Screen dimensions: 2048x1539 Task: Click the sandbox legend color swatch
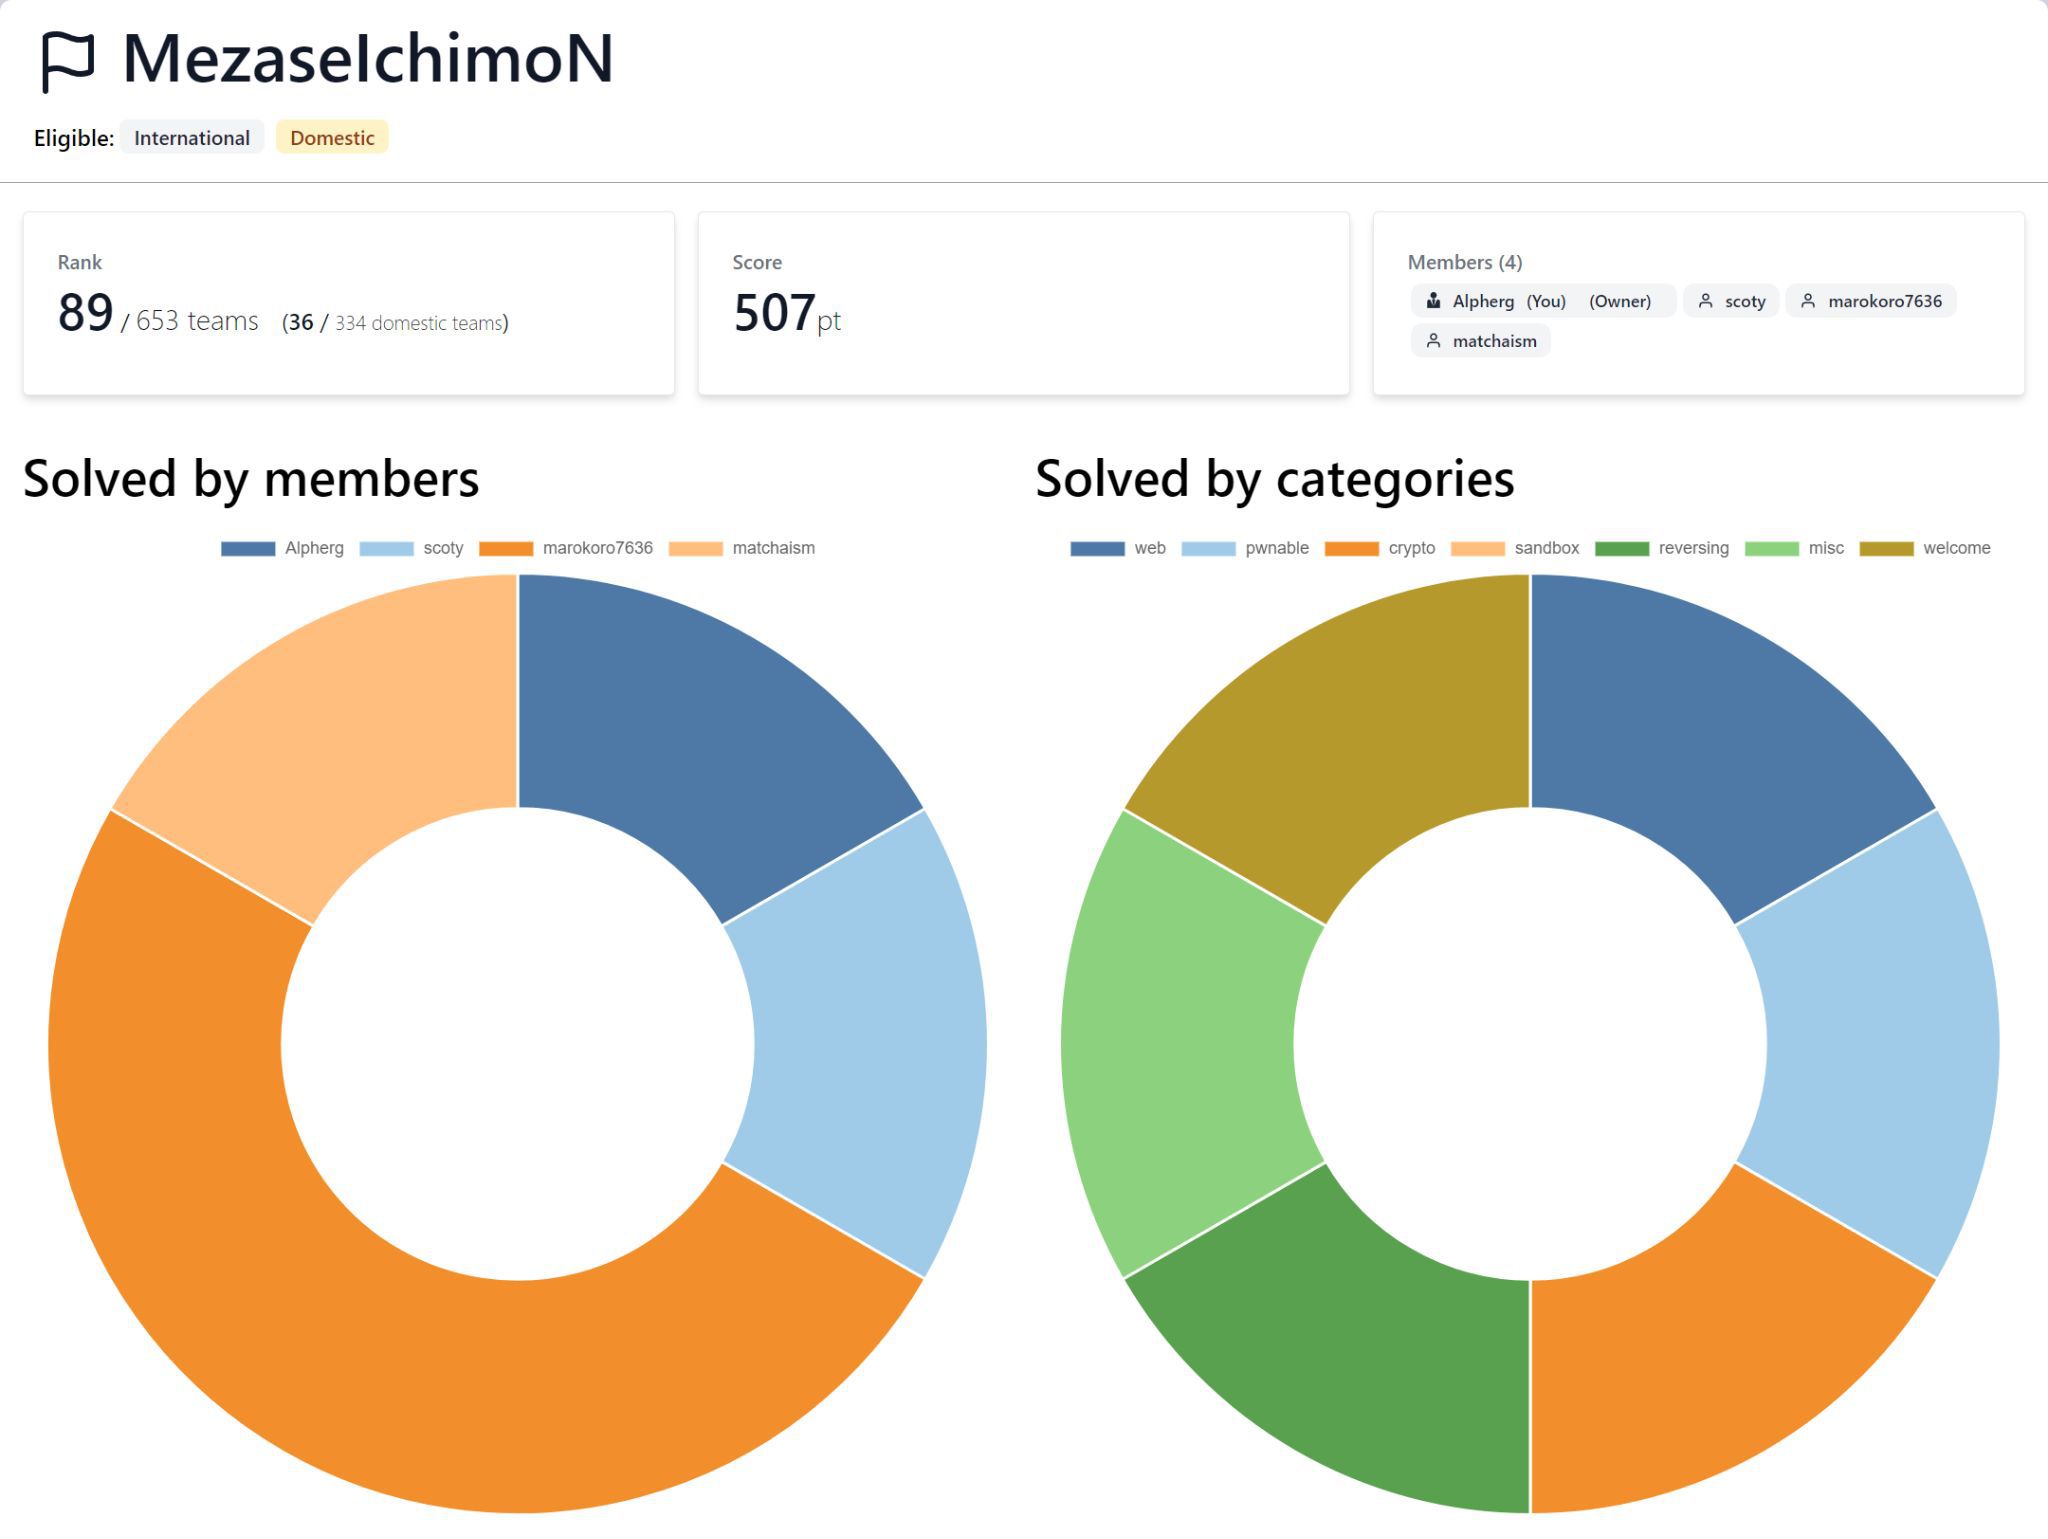[x=1477, y=548]
